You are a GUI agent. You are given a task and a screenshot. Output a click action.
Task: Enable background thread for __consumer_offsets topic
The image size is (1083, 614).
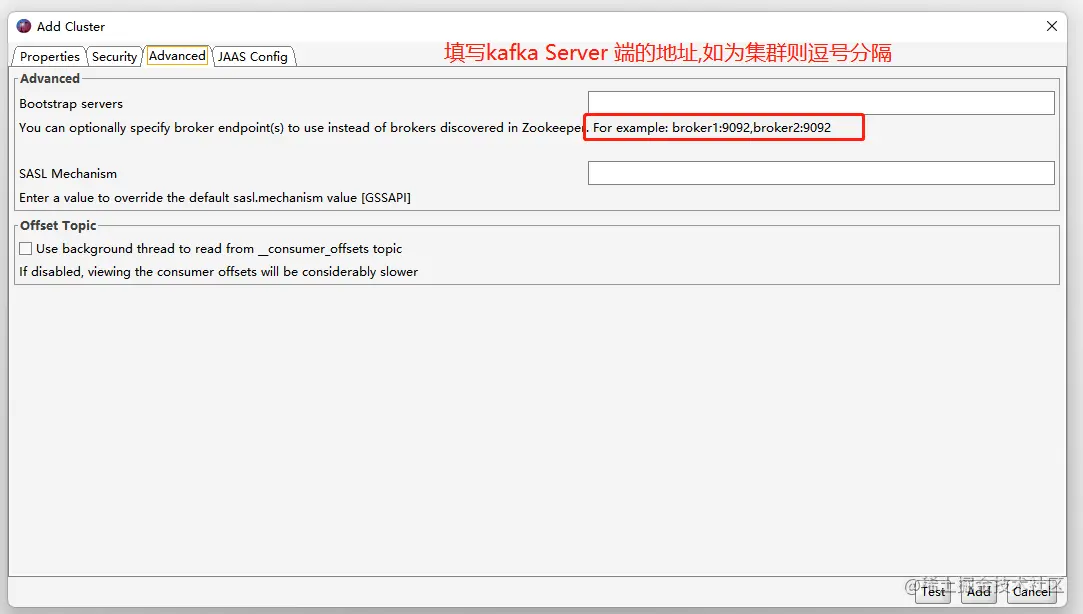[x=26, y=249]
